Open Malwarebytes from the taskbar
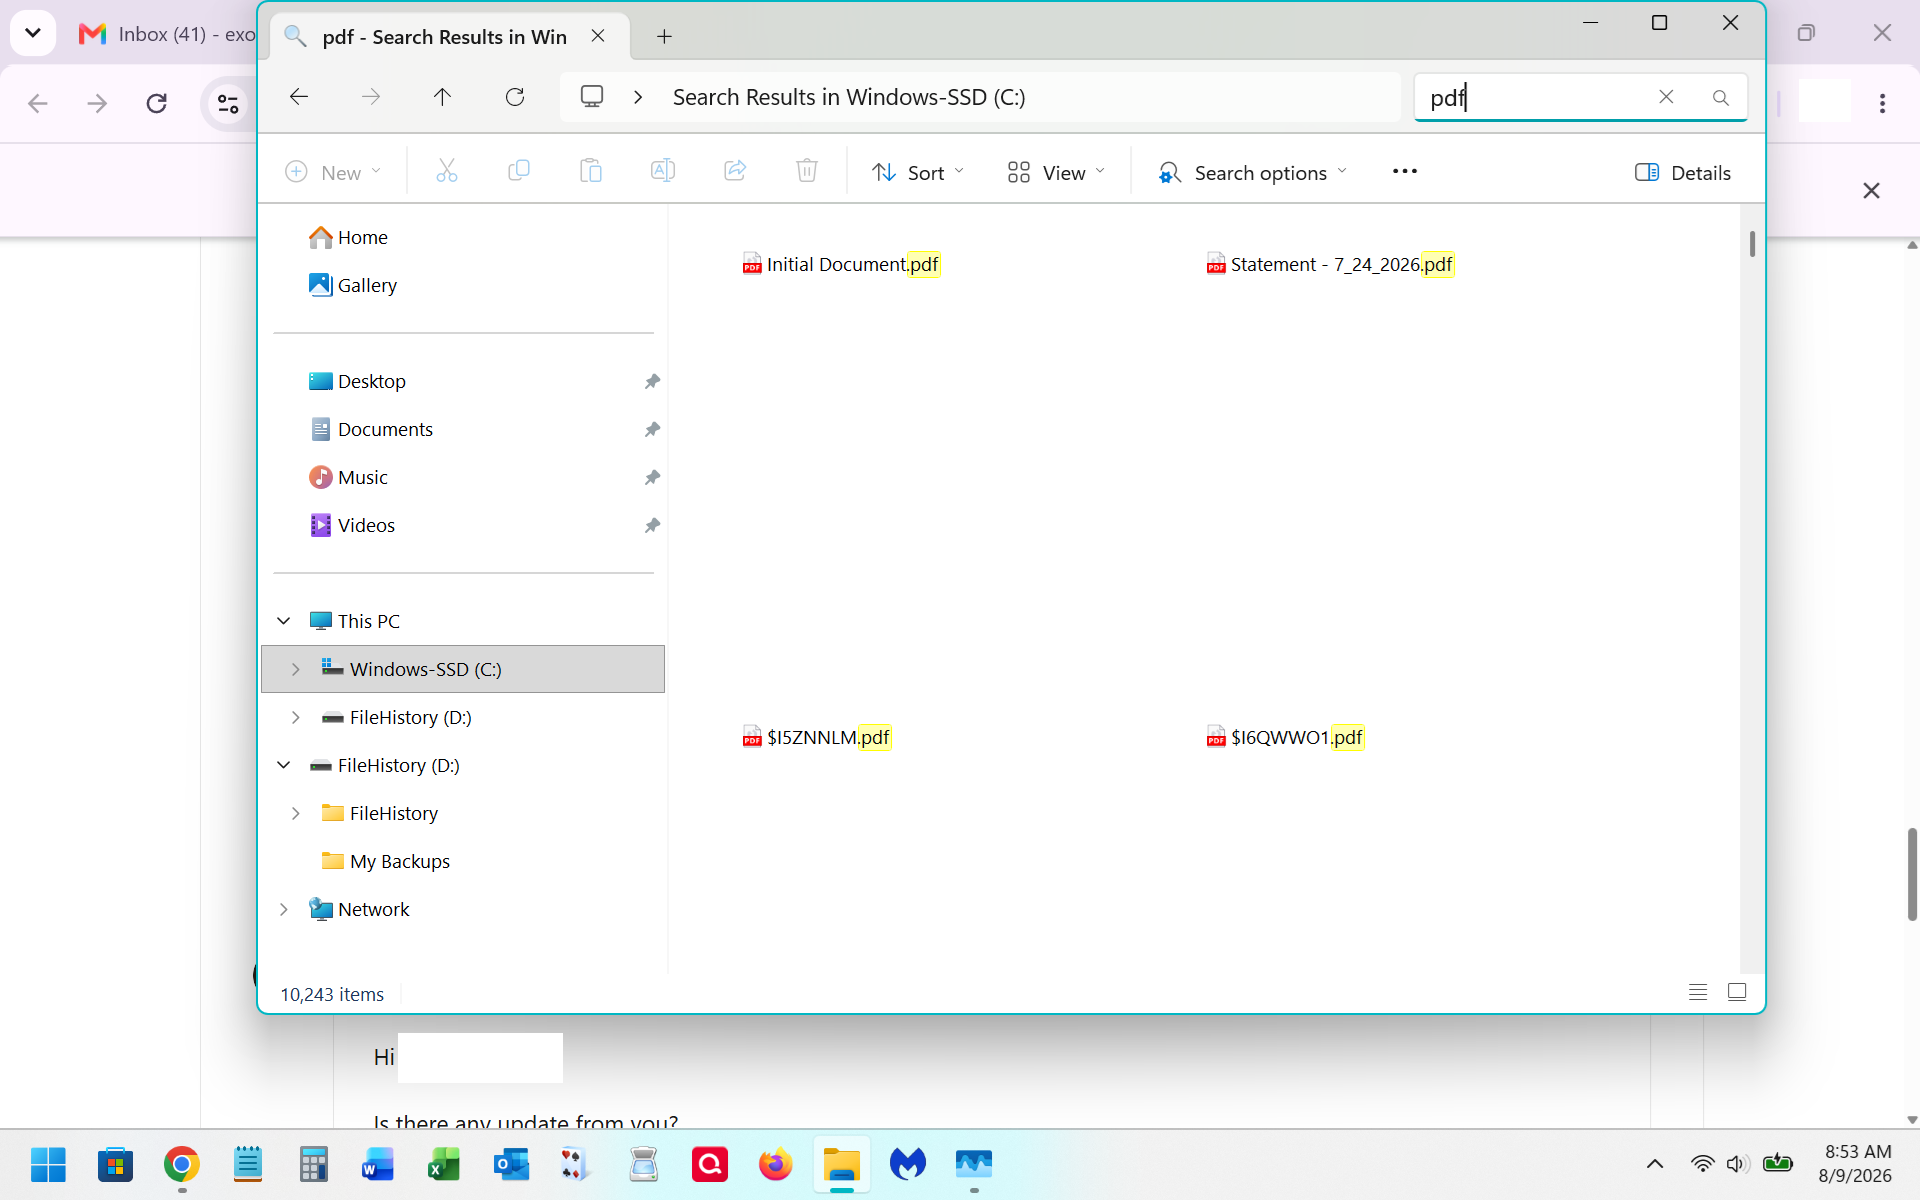 click(x=908, y=1164)
